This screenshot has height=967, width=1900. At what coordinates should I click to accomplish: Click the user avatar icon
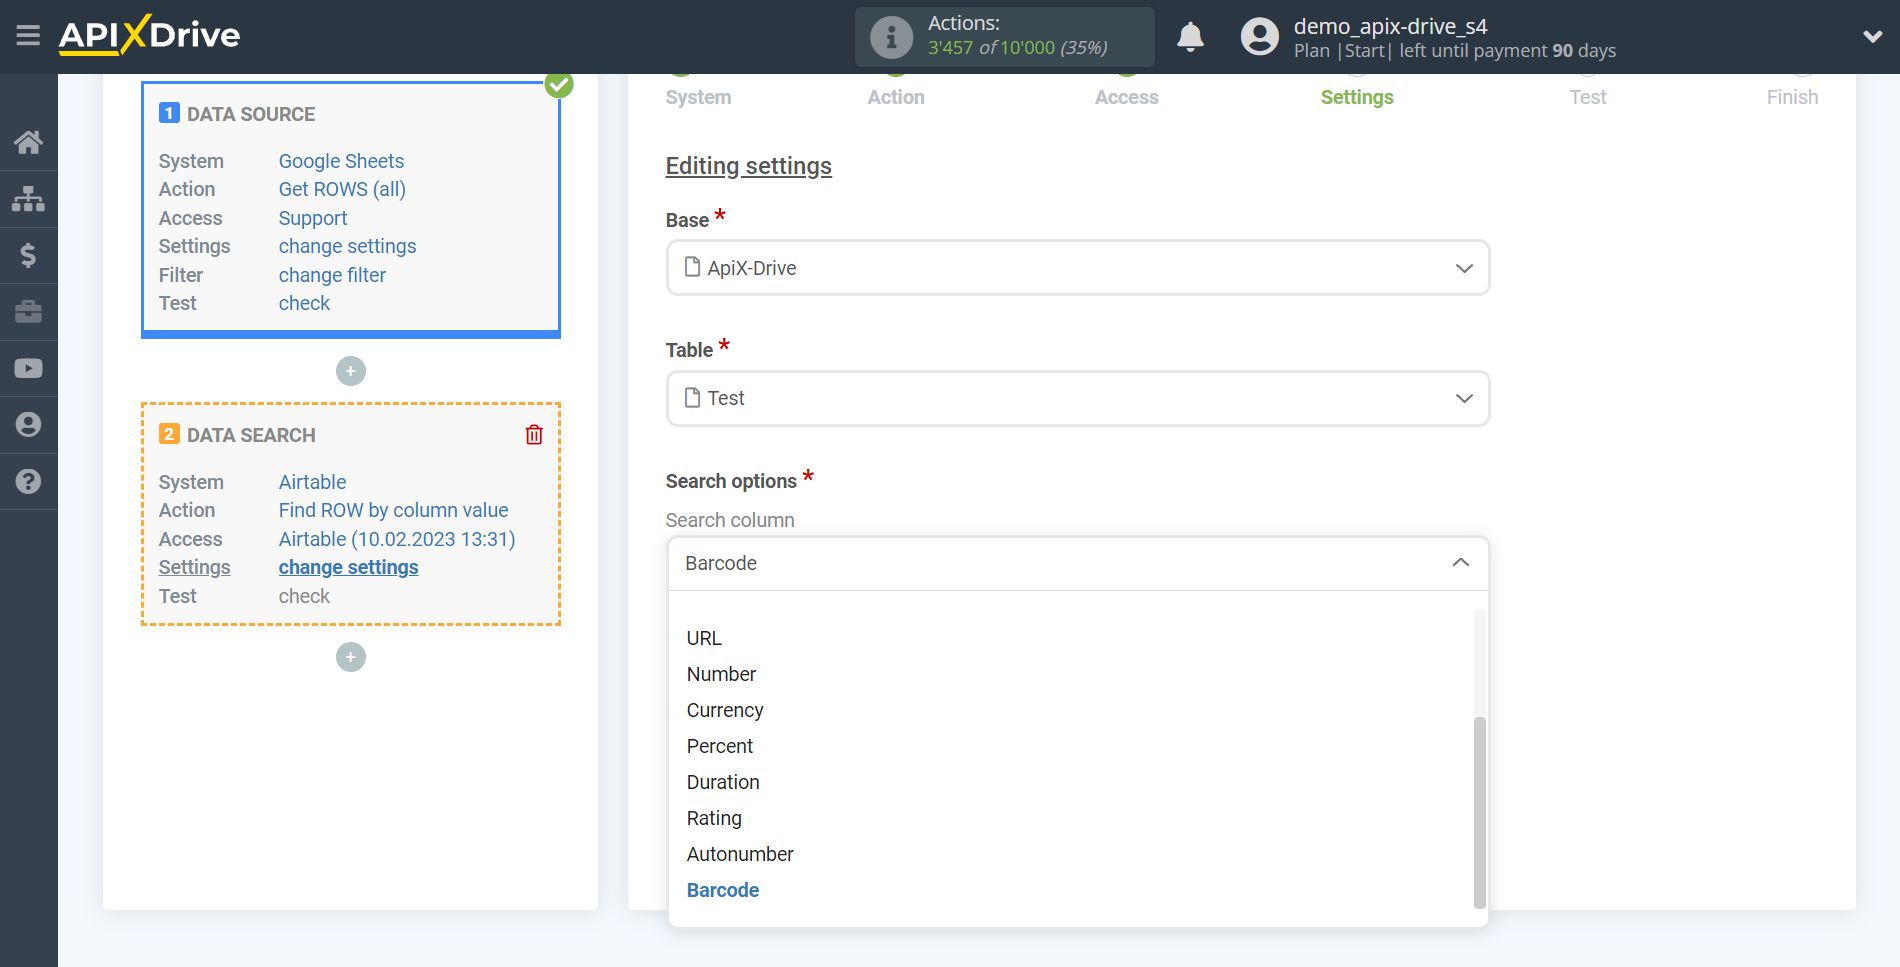pyautogui.click(x=1260, y=37)
